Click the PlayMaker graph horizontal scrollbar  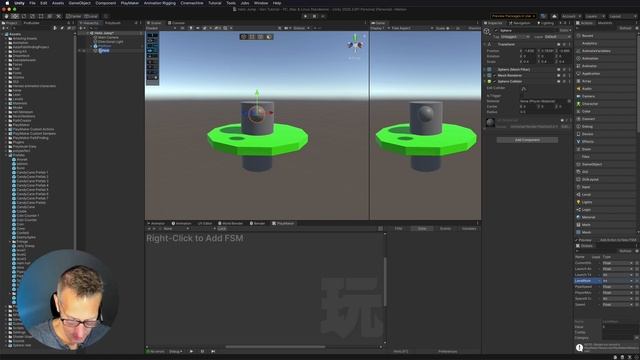[275, 347]
